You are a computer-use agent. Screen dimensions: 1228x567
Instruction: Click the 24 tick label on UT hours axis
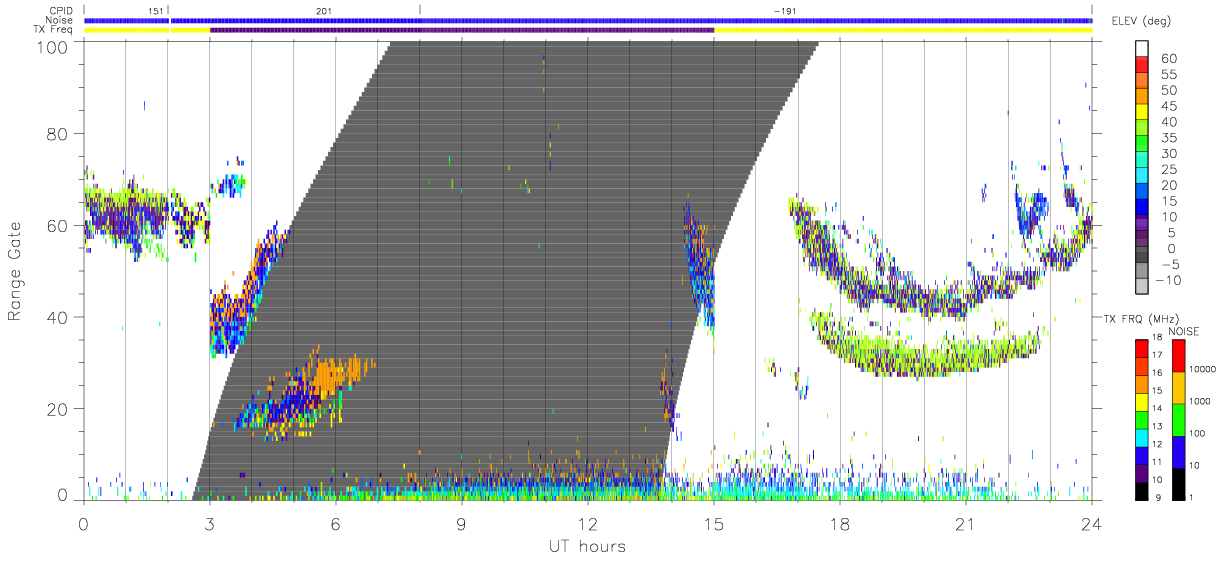tap(1091, 523)
